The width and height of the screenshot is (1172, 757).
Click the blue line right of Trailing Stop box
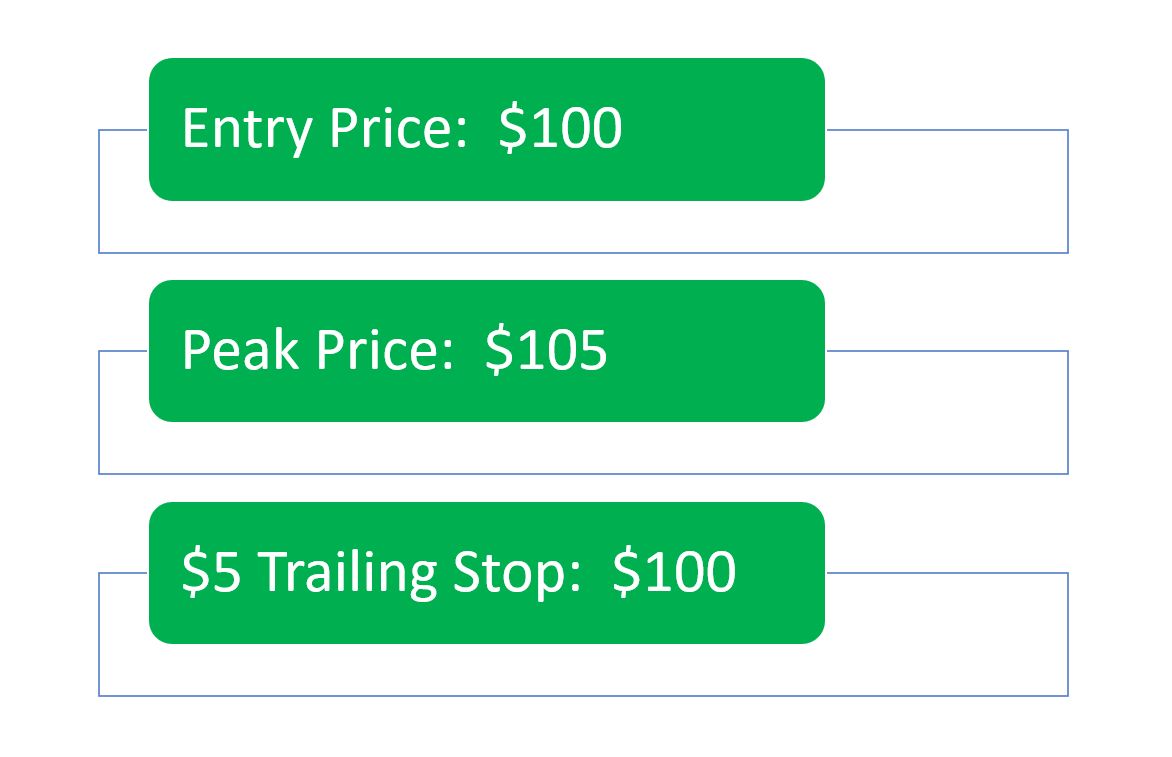tap(945, 573)
